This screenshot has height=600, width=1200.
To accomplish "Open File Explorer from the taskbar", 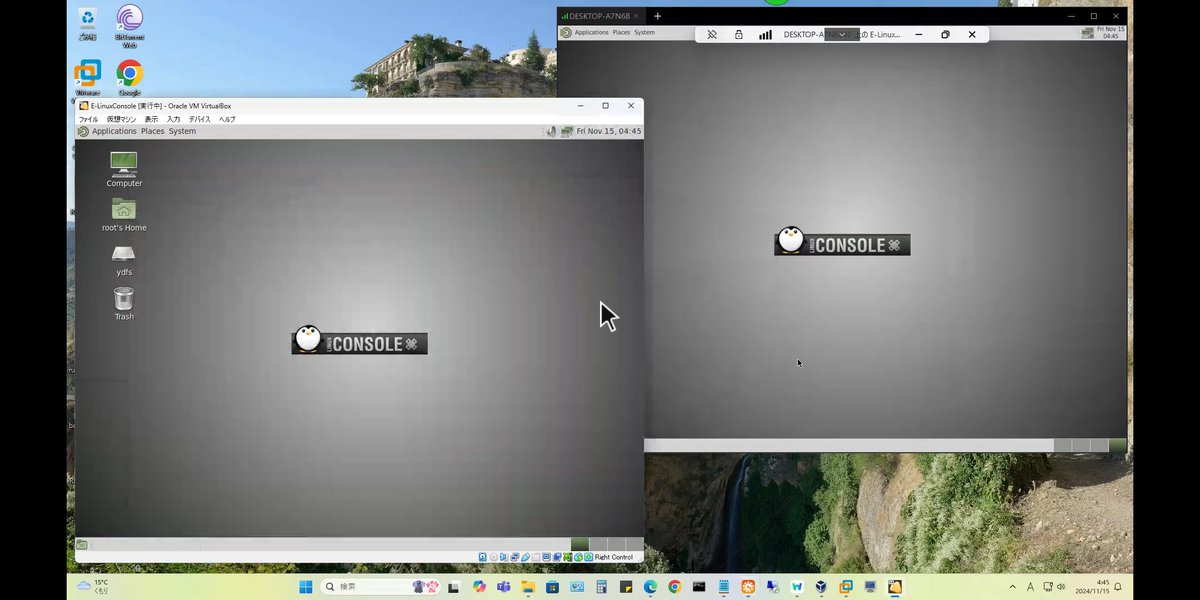I will (x=528, y=587).
